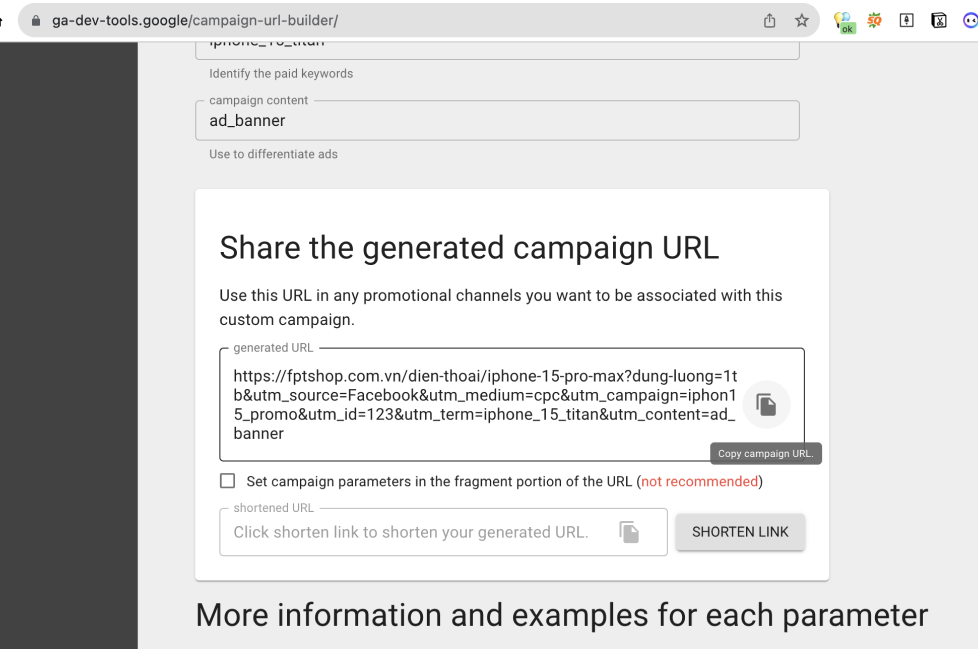Enable campaign parameters in URL fragment checkbox
The height and width of the screenshot is (649, 978).
(228, 481)
